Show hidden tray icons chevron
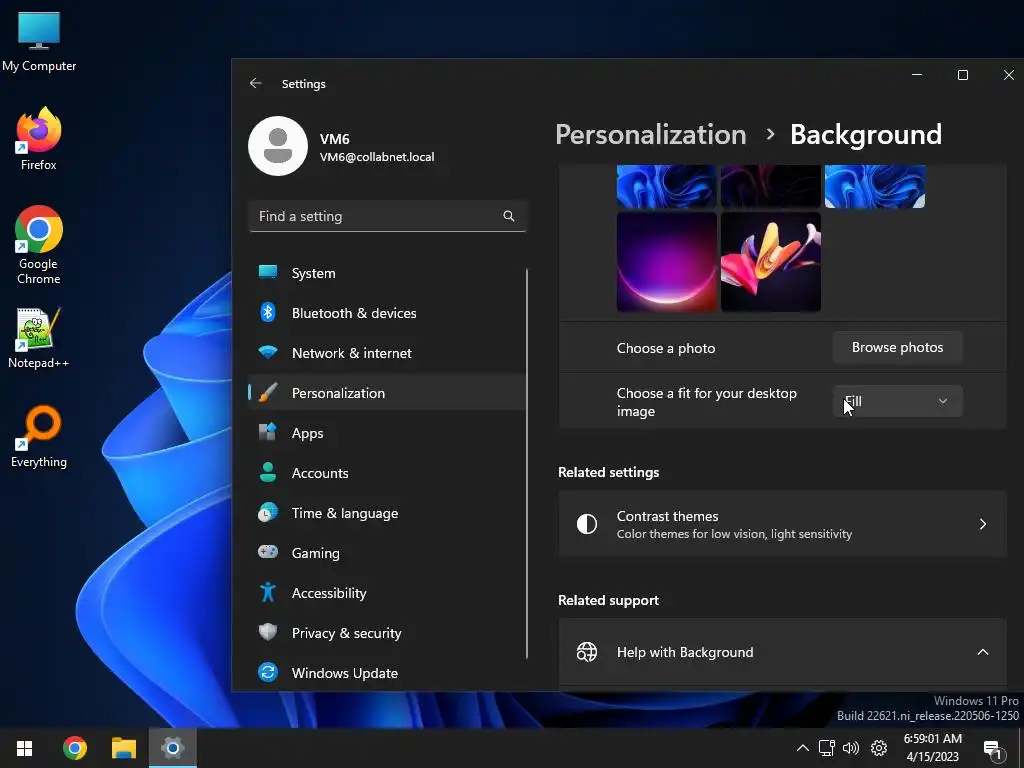Viewport: 1024px width, 768px height. click(803, 748)
